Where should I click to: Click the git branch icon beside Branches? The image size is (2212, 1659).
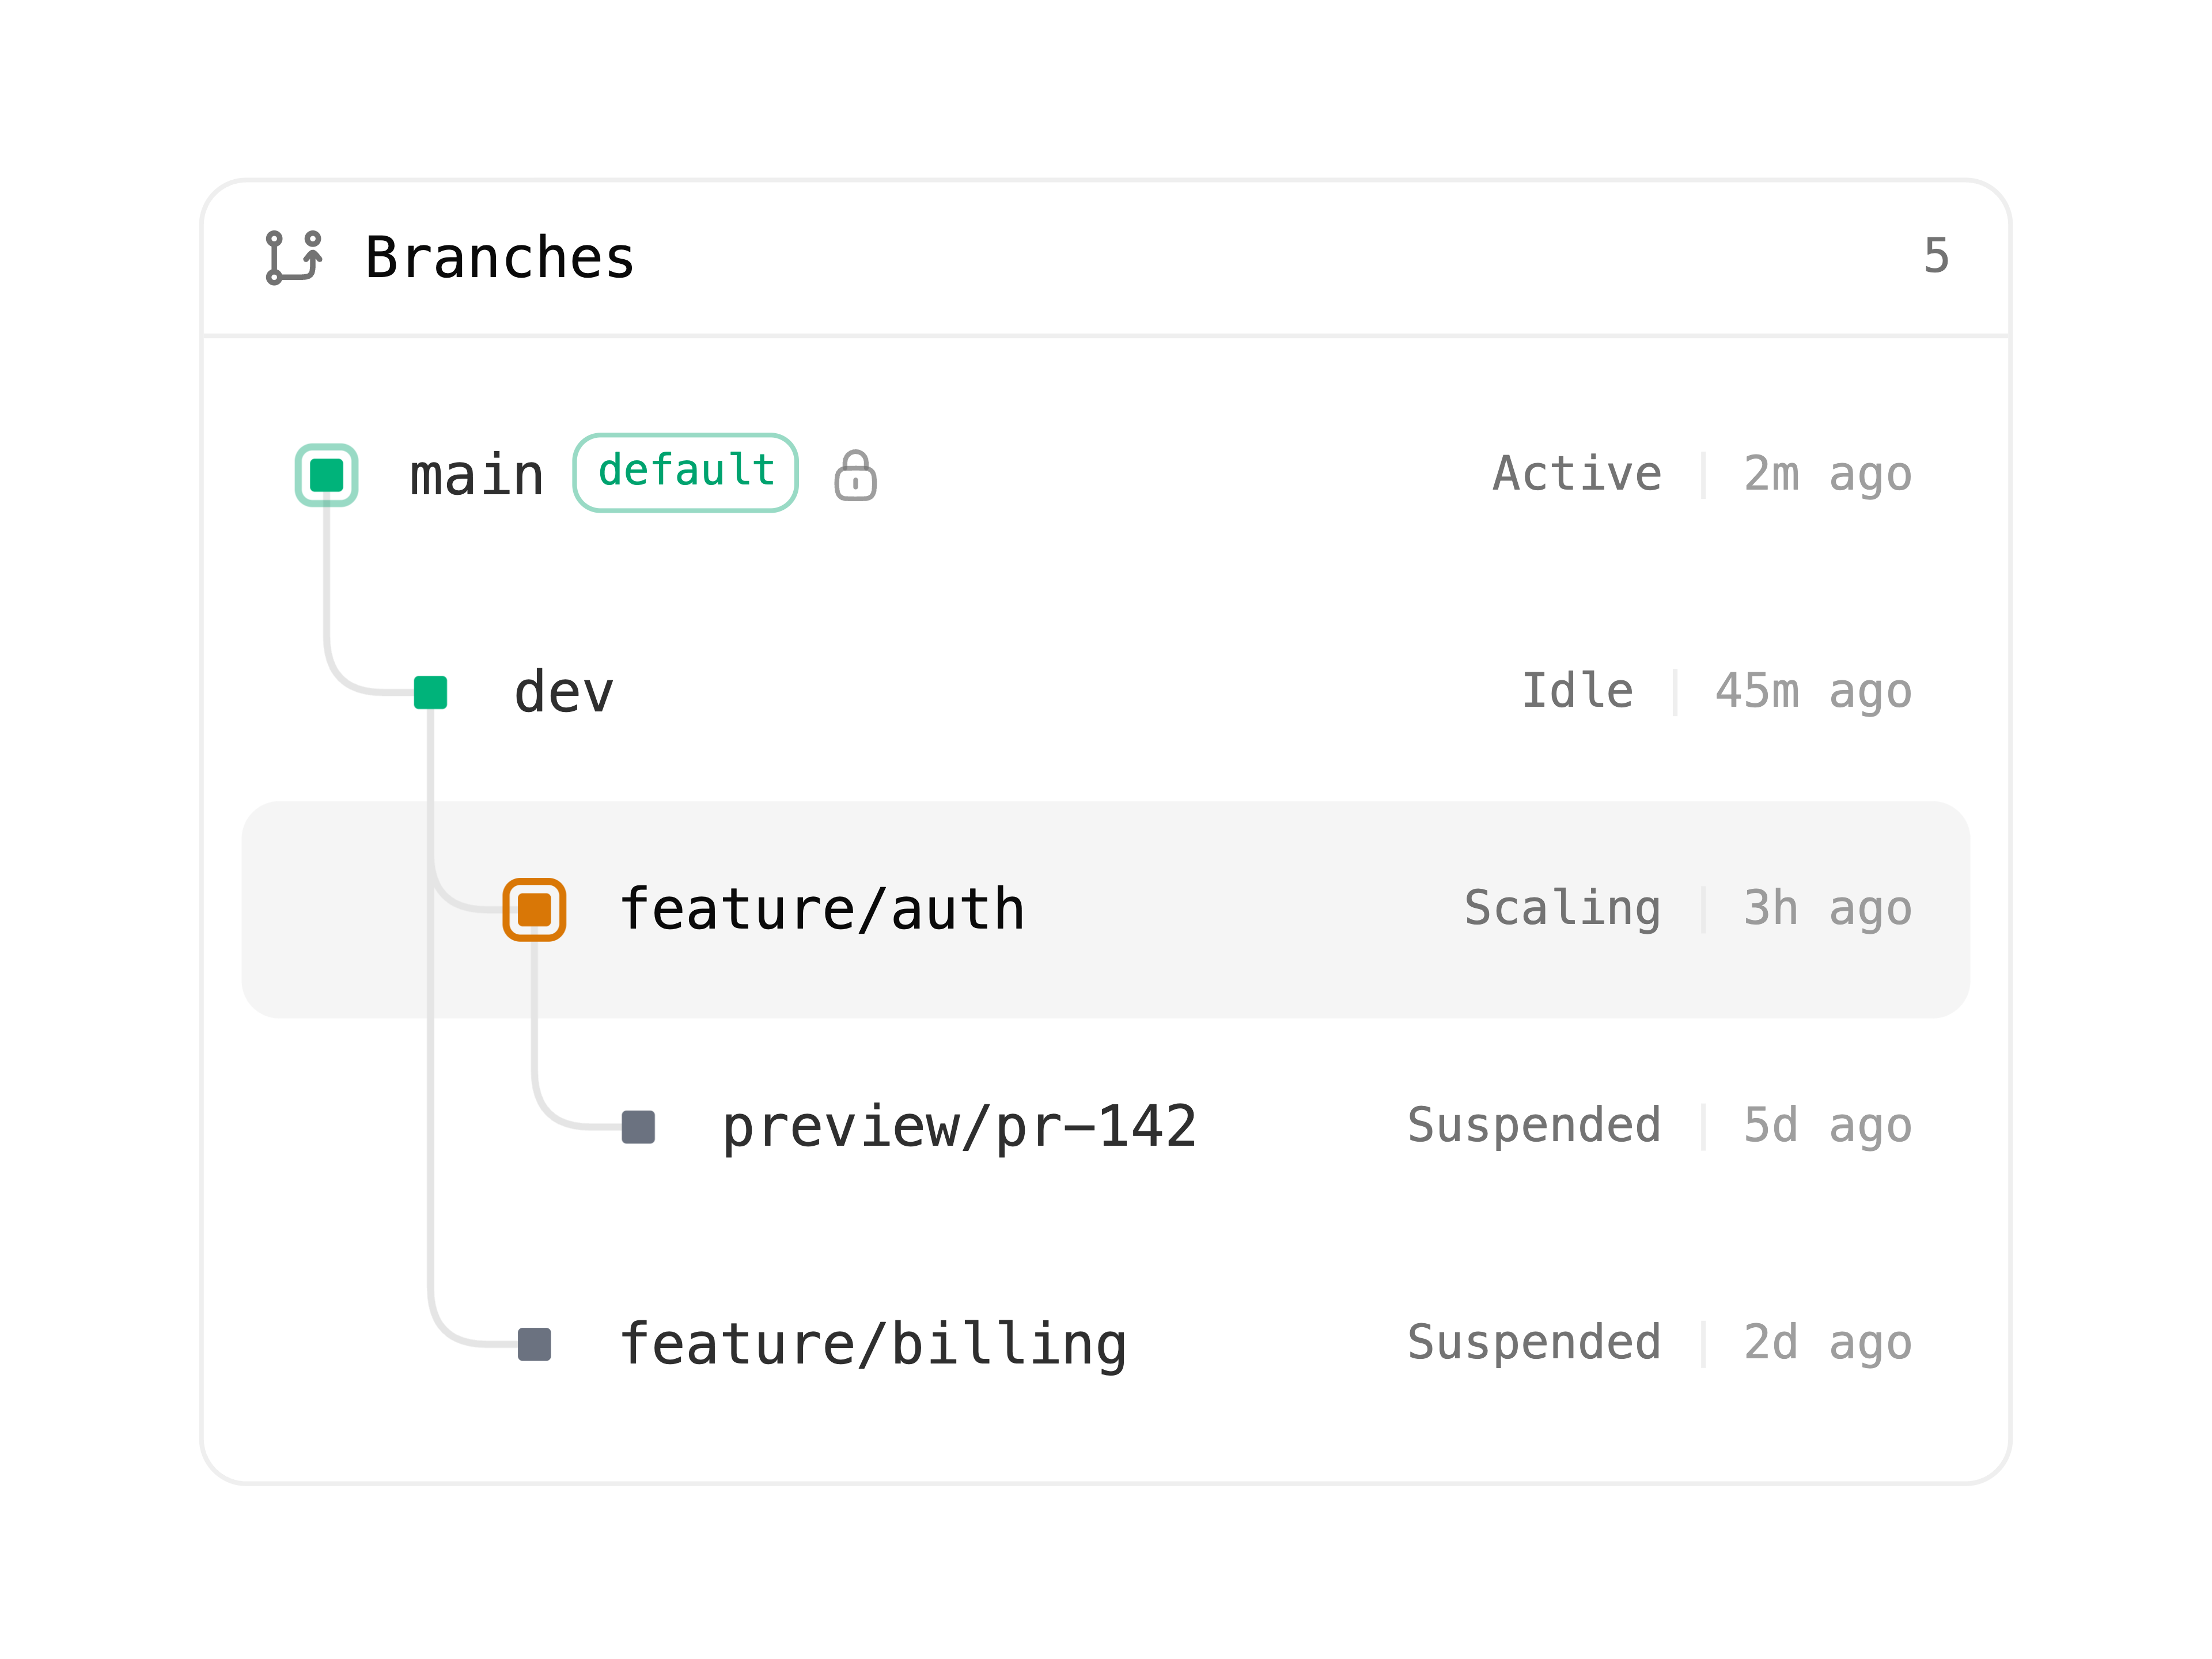point(294,258)
